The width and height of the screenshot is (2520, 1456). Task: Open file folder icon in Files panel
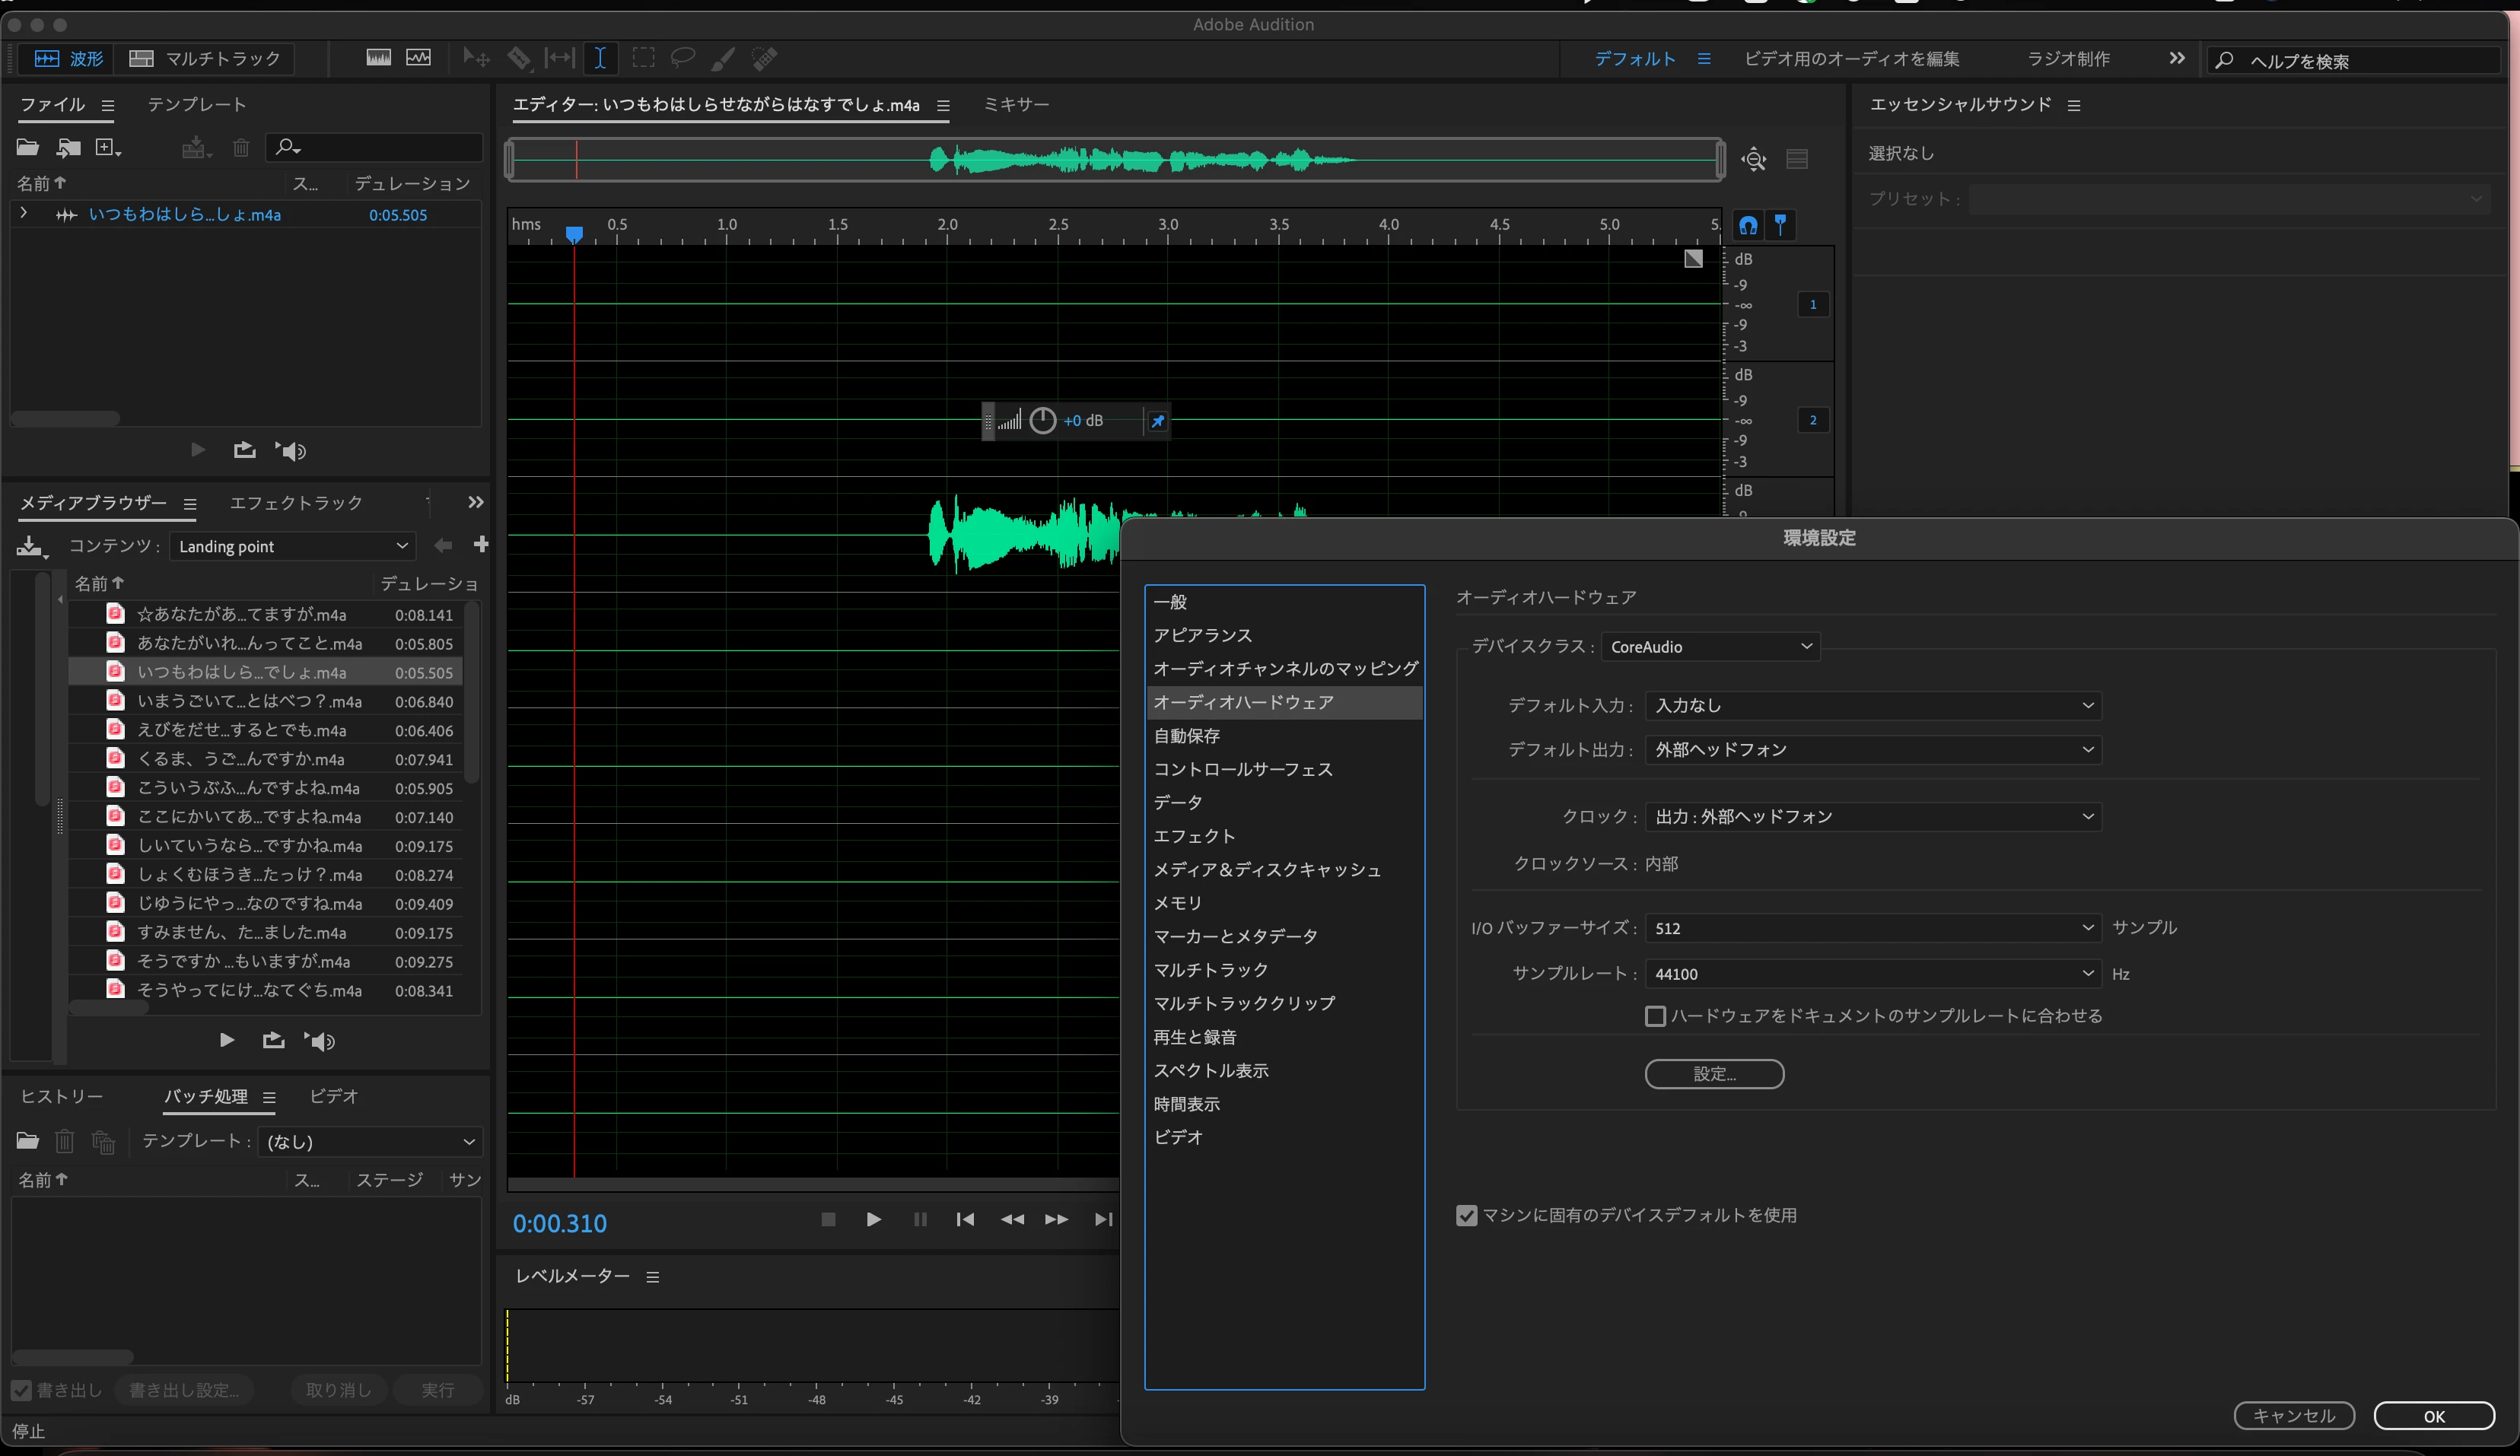28,148
